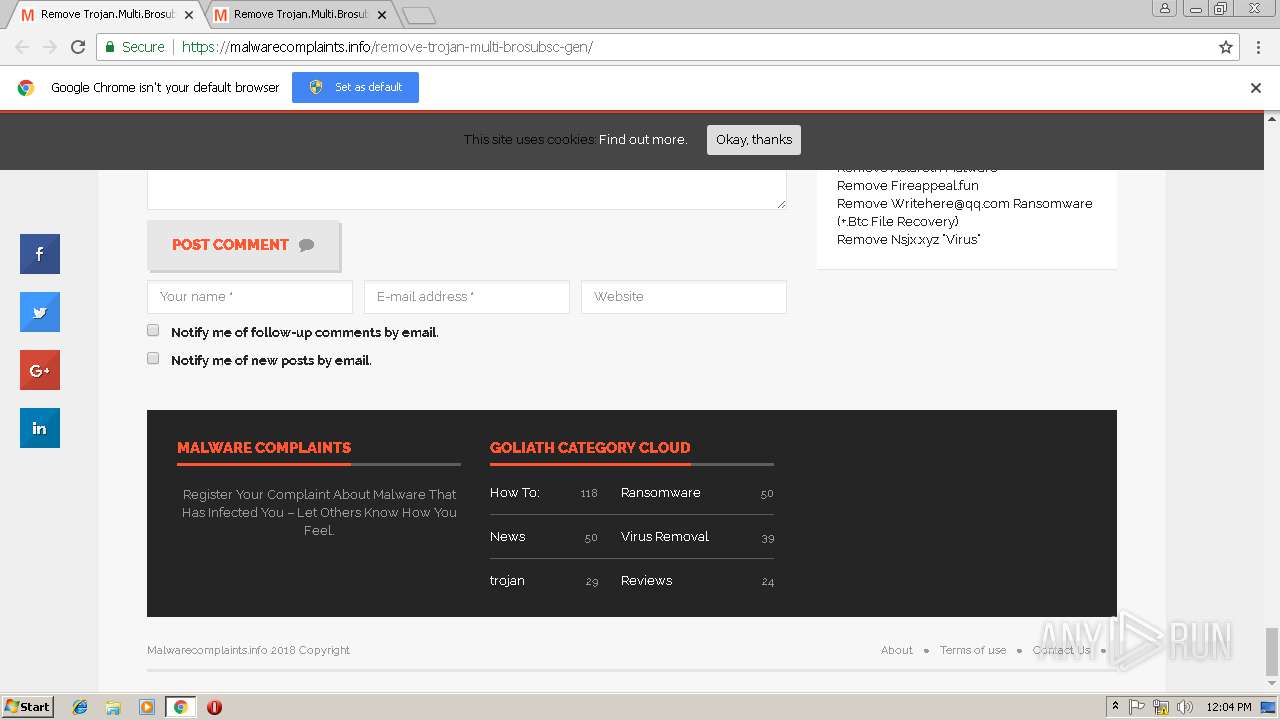Share on Facebook via sidebar icon

[40, 254]
